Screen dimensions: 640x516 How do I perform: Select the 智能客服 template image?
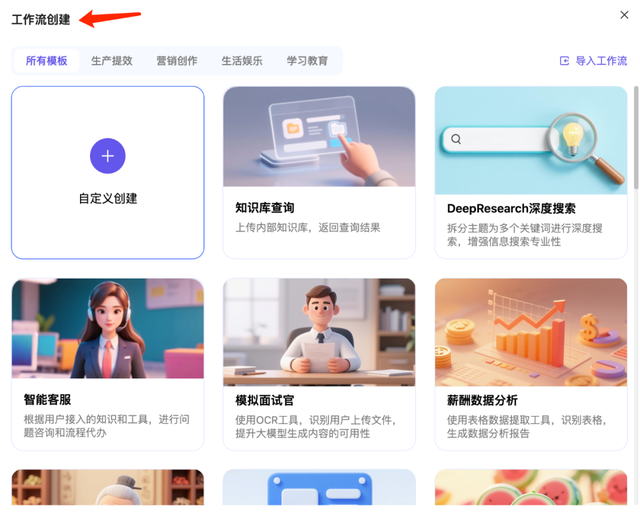(108, 328)
